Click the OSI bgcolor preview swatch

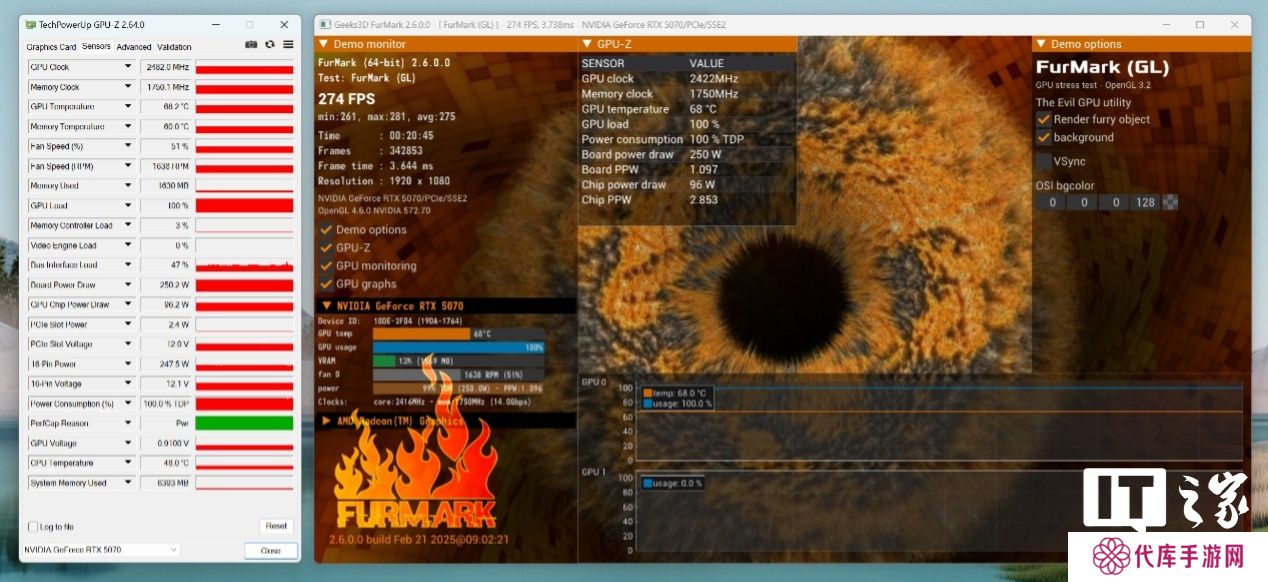[x=1170, y=202]
